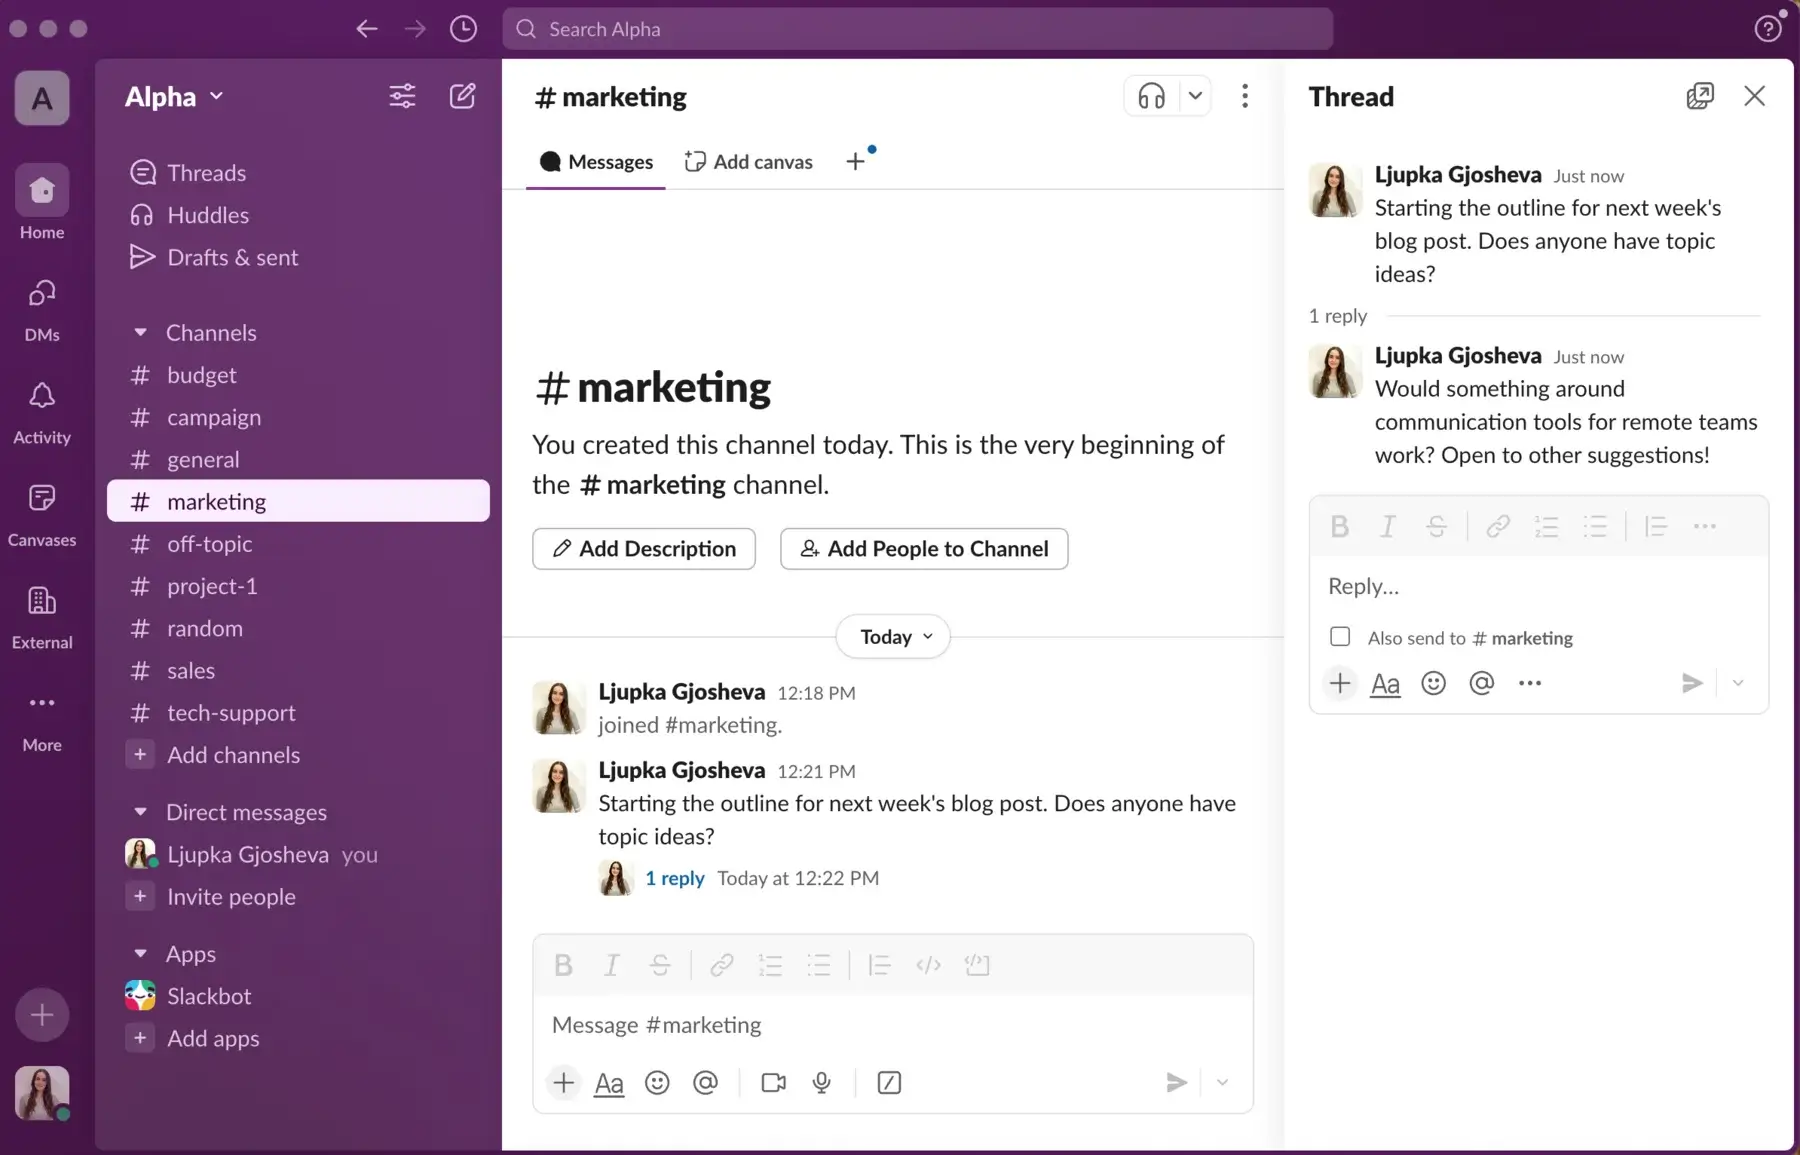Select Add canvas tab
This screenshot has height=1155, width=1800.
749,162
